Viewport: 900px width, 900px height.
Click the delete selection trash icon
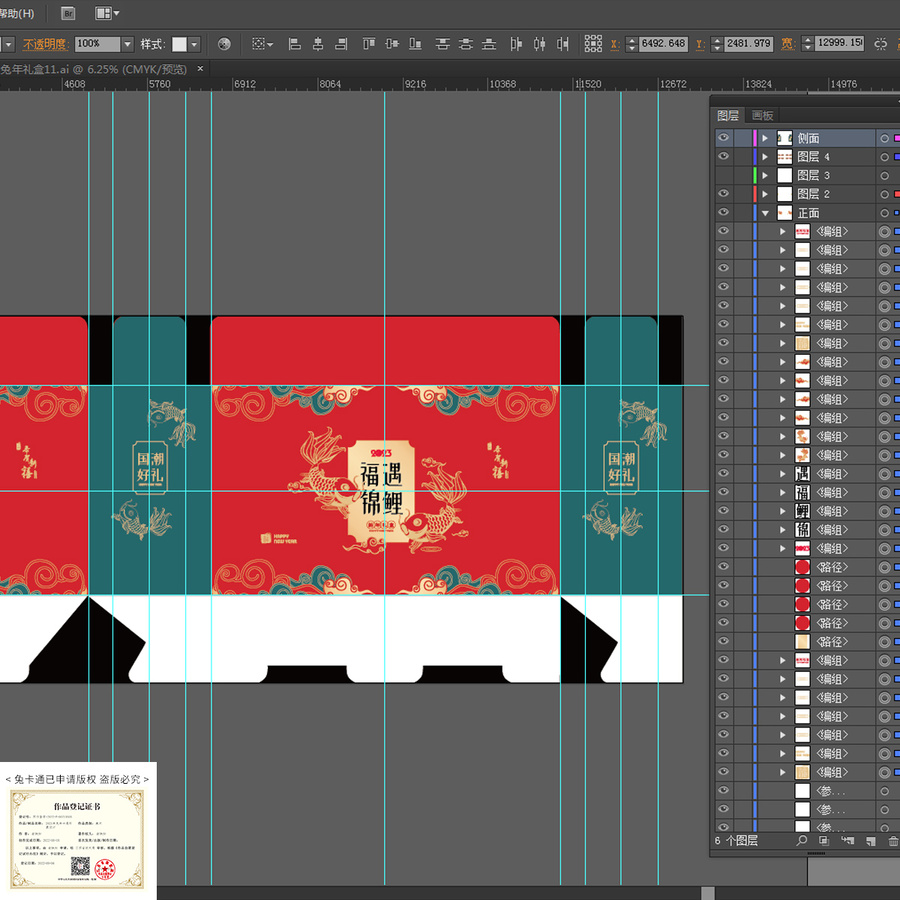coord(893,841)
